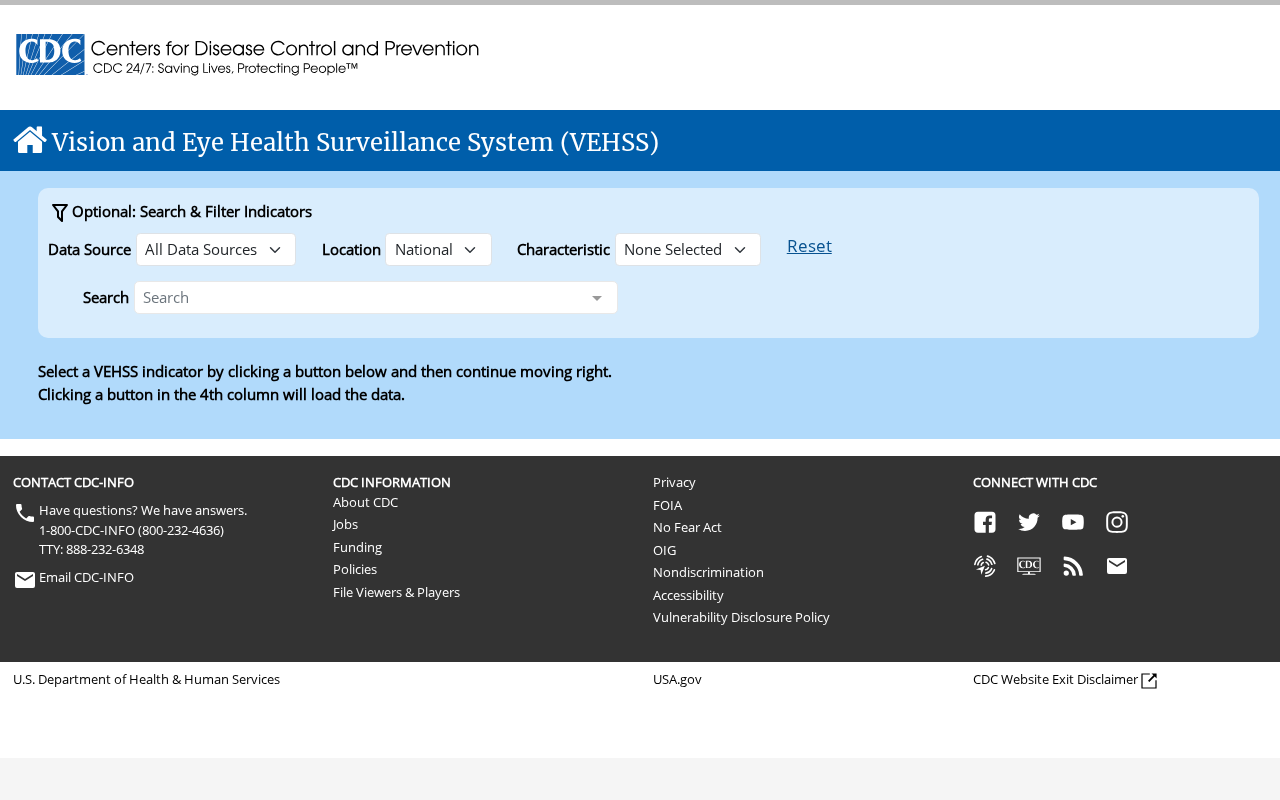Open the Location dropdown set to National
This screenshot has width=1280, height=800.
(x=438, y=250)
